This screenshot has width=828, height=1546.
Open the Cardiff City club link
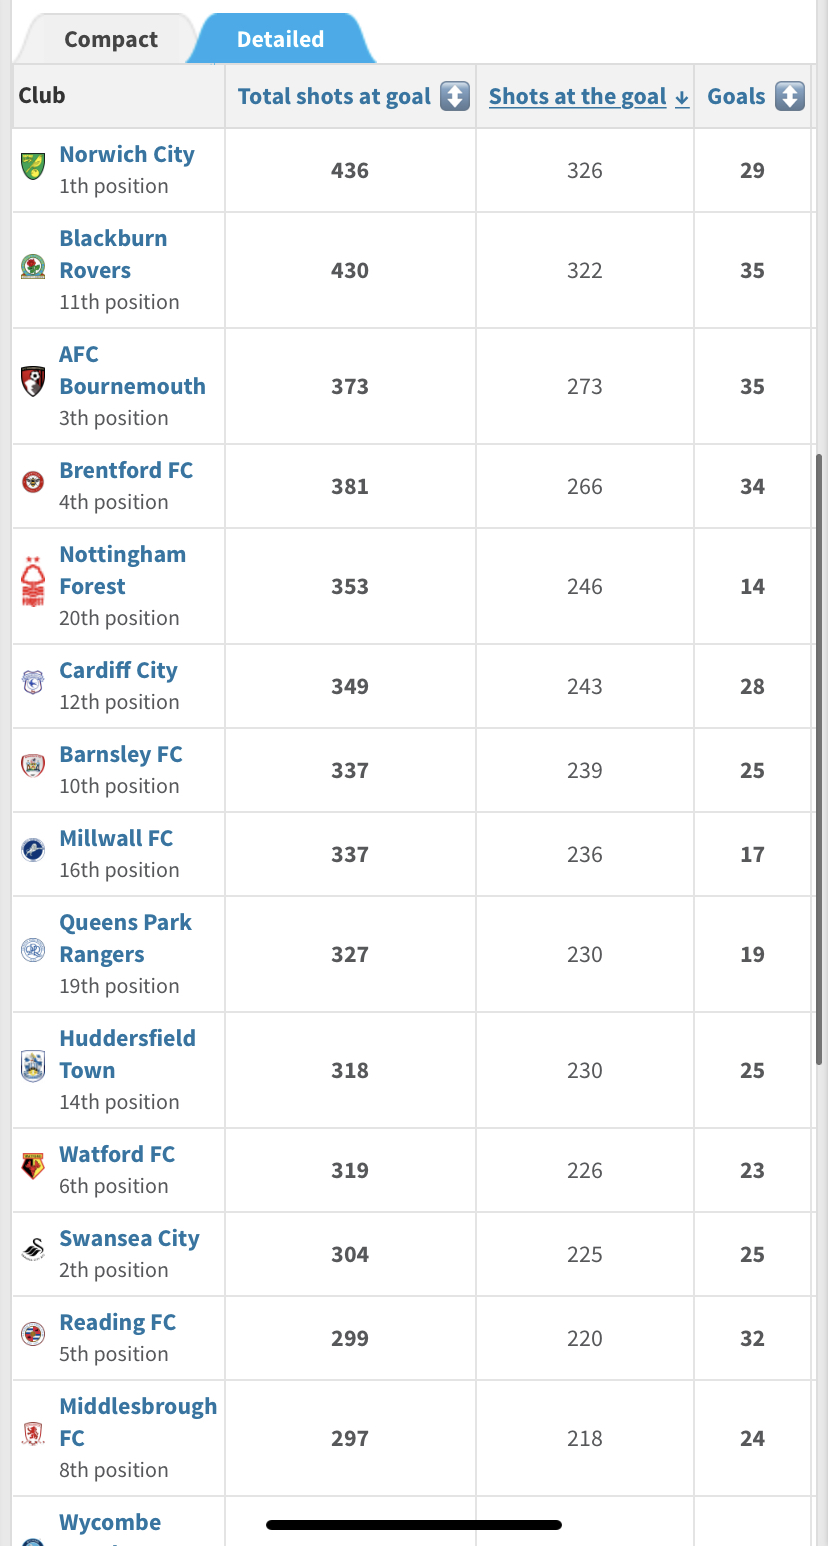click(x=118, y=670)
